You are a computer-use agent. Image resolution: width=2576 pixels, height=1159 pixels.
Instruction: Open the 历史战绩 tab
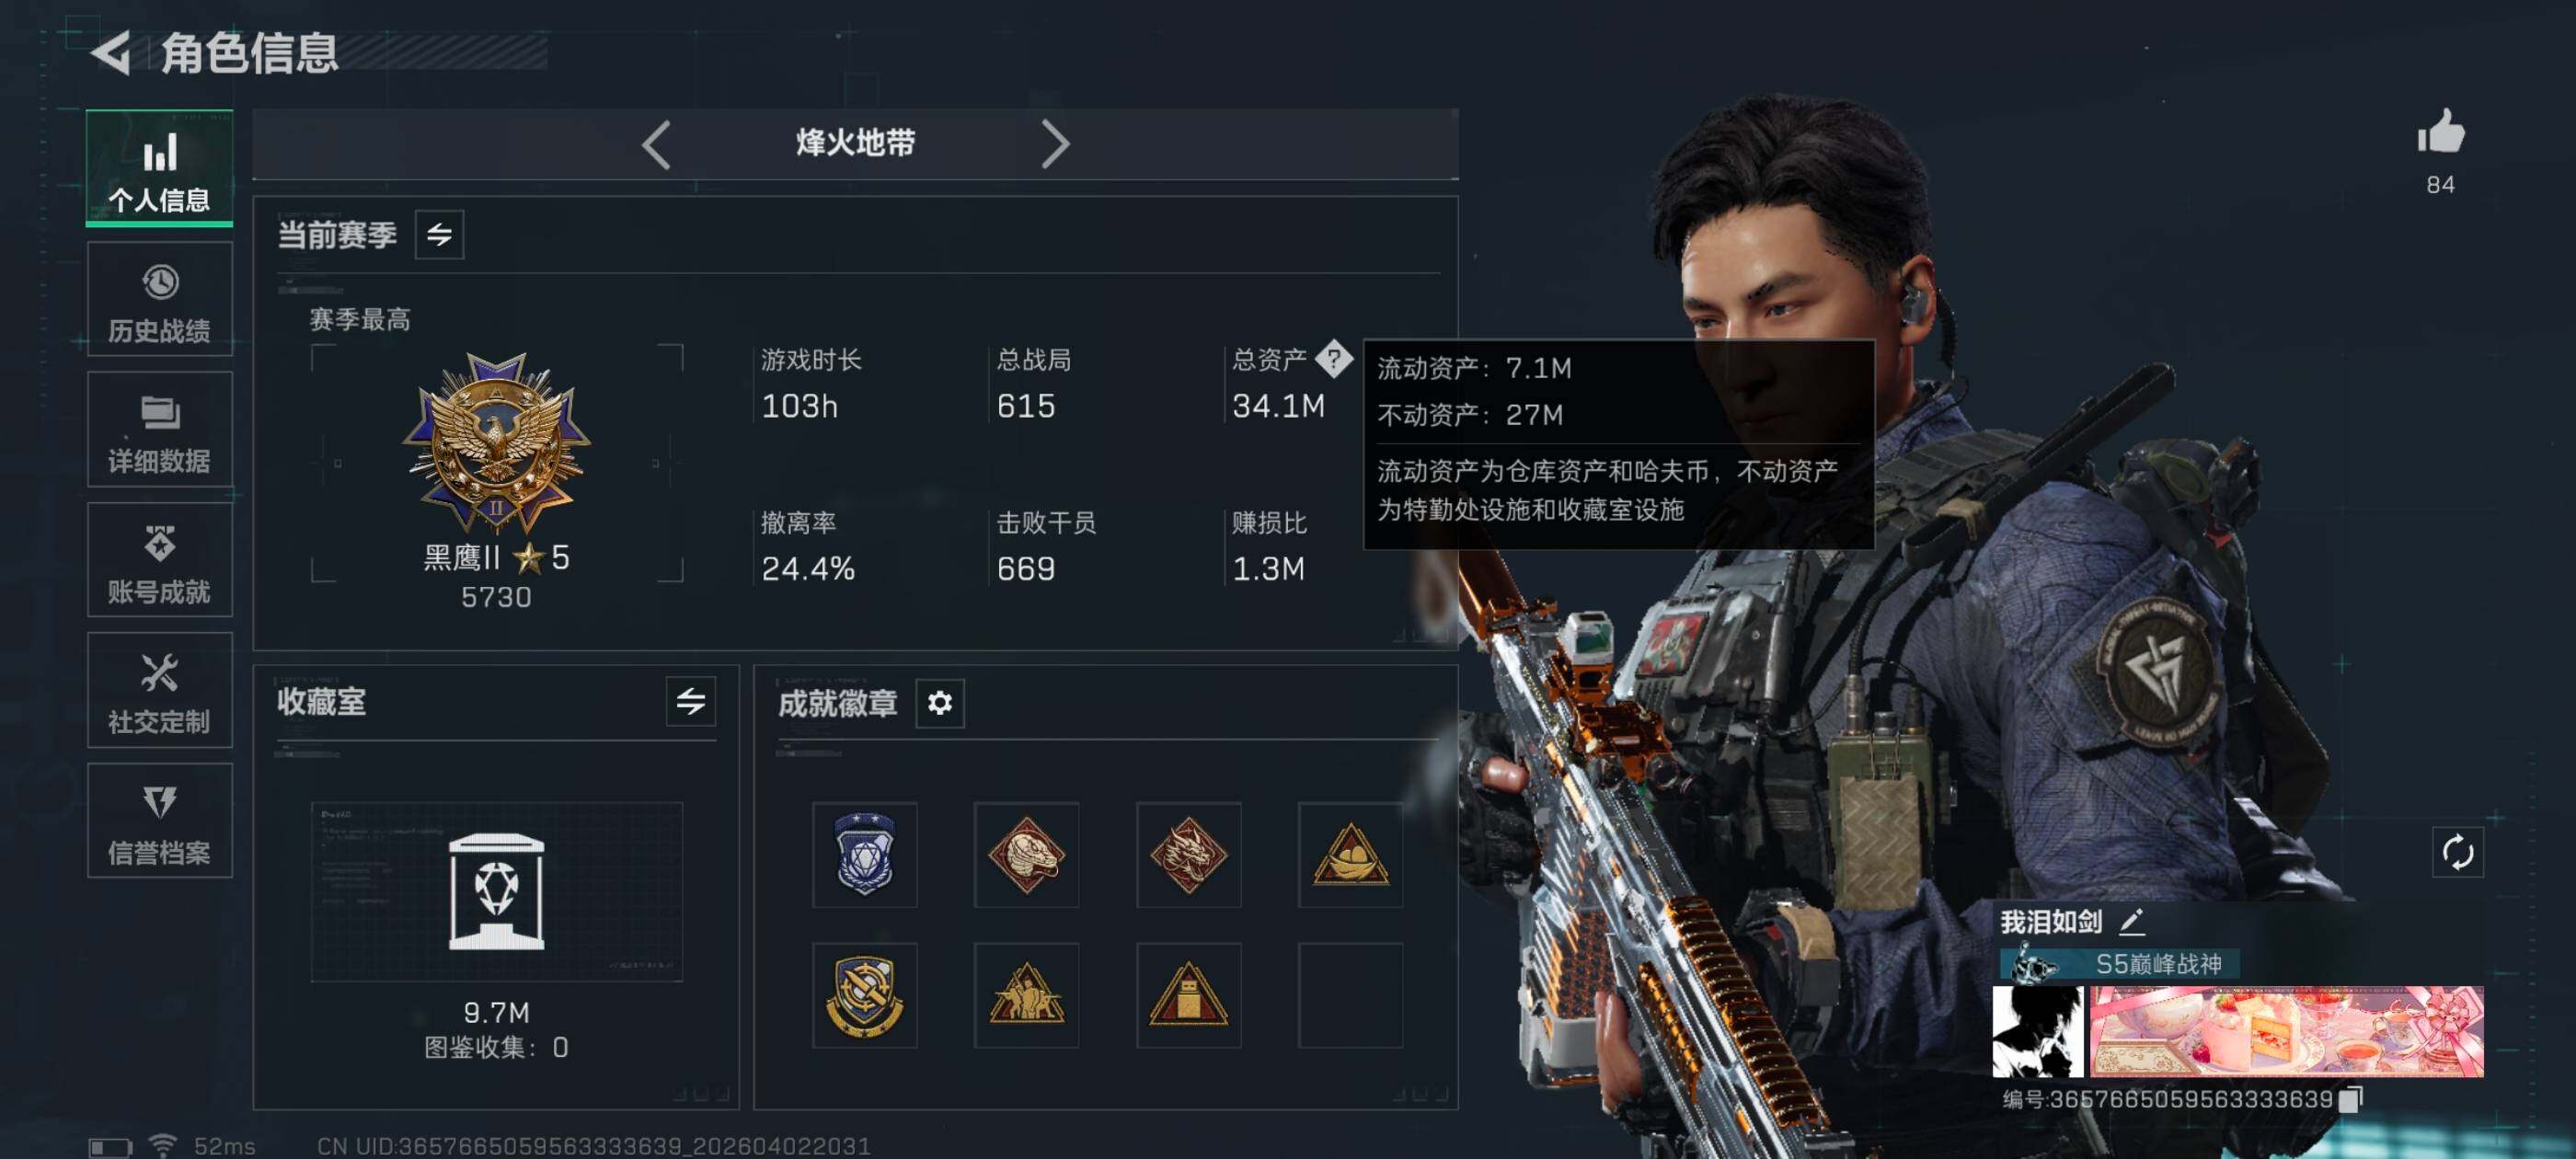(x=160, y=299)
